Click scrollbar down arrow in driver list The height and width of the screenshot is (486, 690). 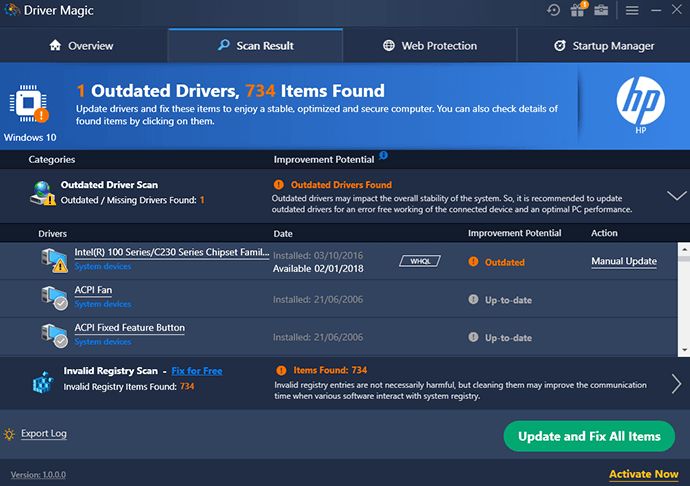(x=684, y=350)
